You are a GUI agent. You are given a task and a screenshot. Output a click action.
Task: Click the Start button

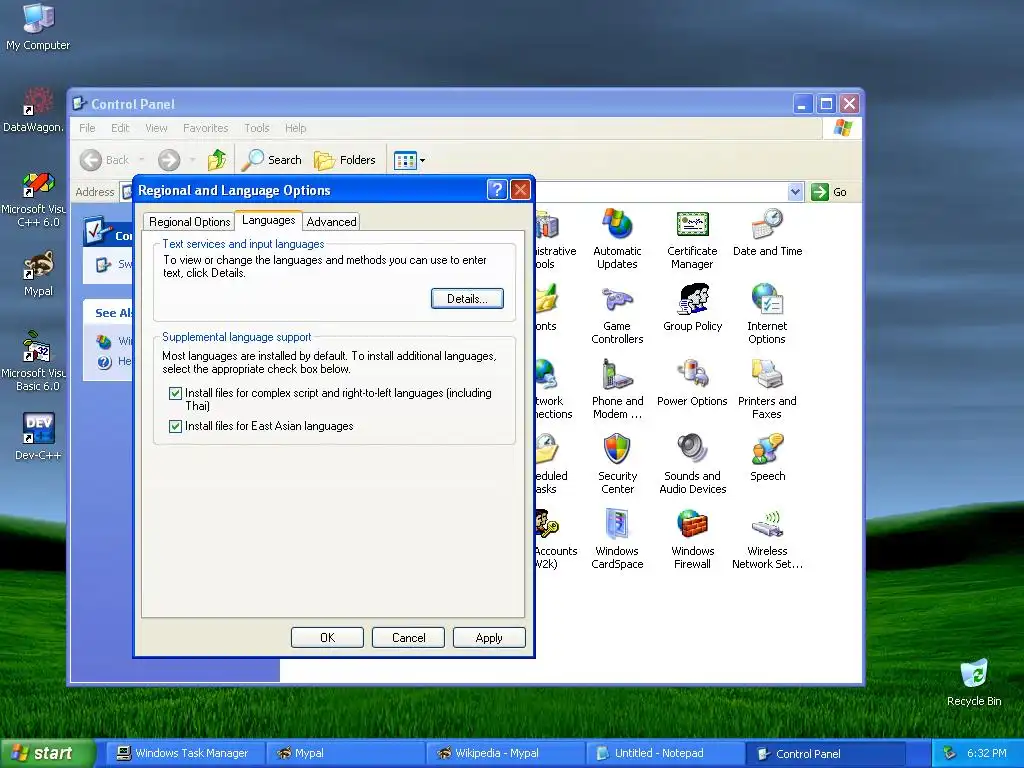click(47, 753)
